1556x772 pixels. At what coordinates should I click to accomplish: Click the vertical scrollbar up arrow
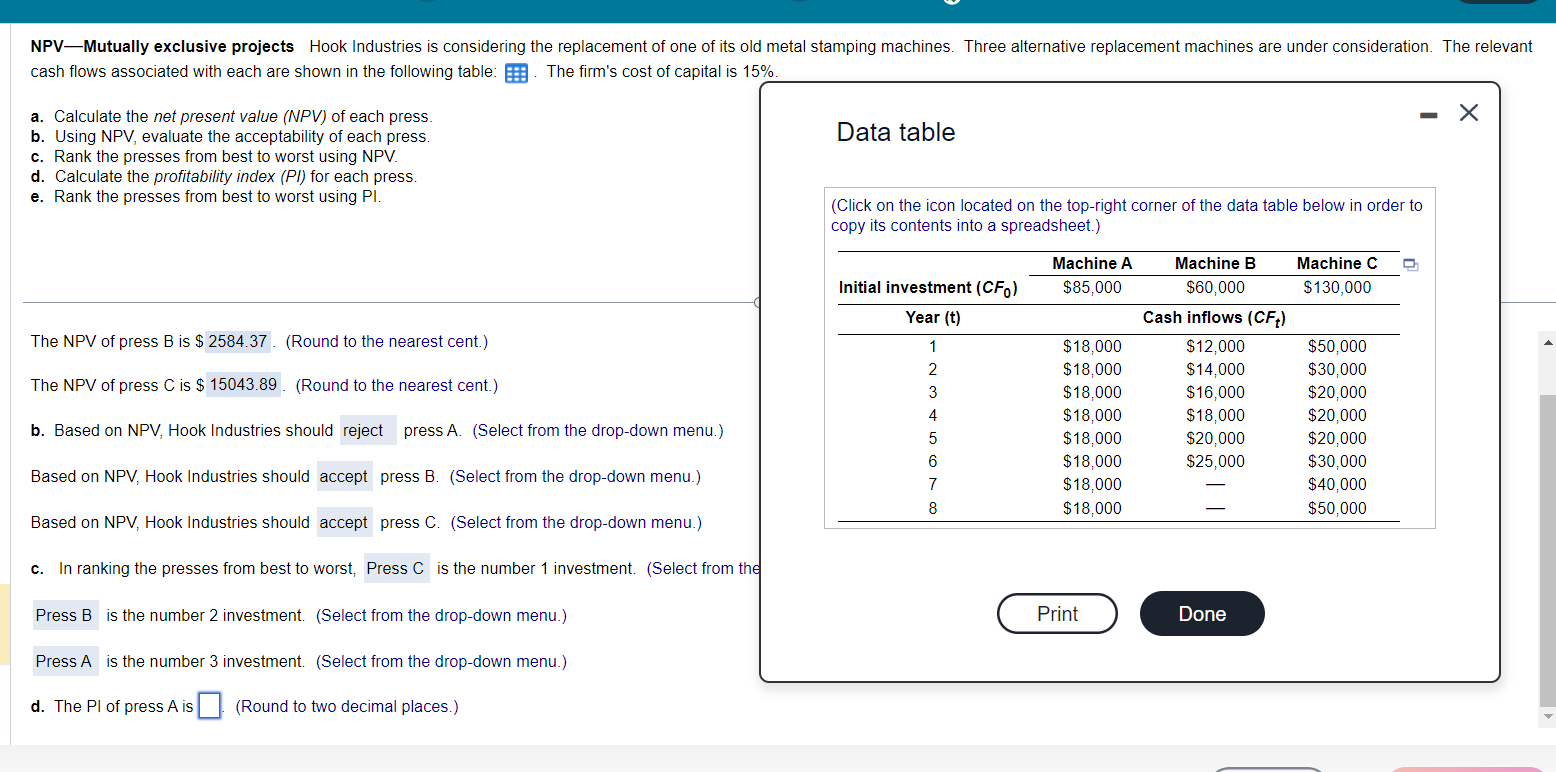click(x=1548, y=344)
